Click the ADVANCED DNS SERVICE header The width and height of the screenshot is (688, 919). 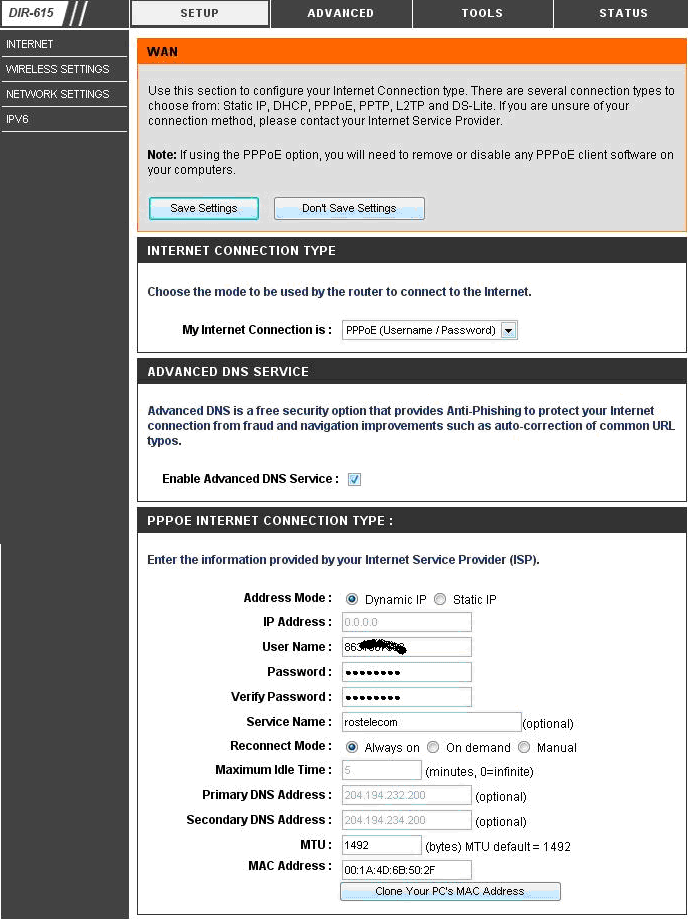click(x=228, y=372)
